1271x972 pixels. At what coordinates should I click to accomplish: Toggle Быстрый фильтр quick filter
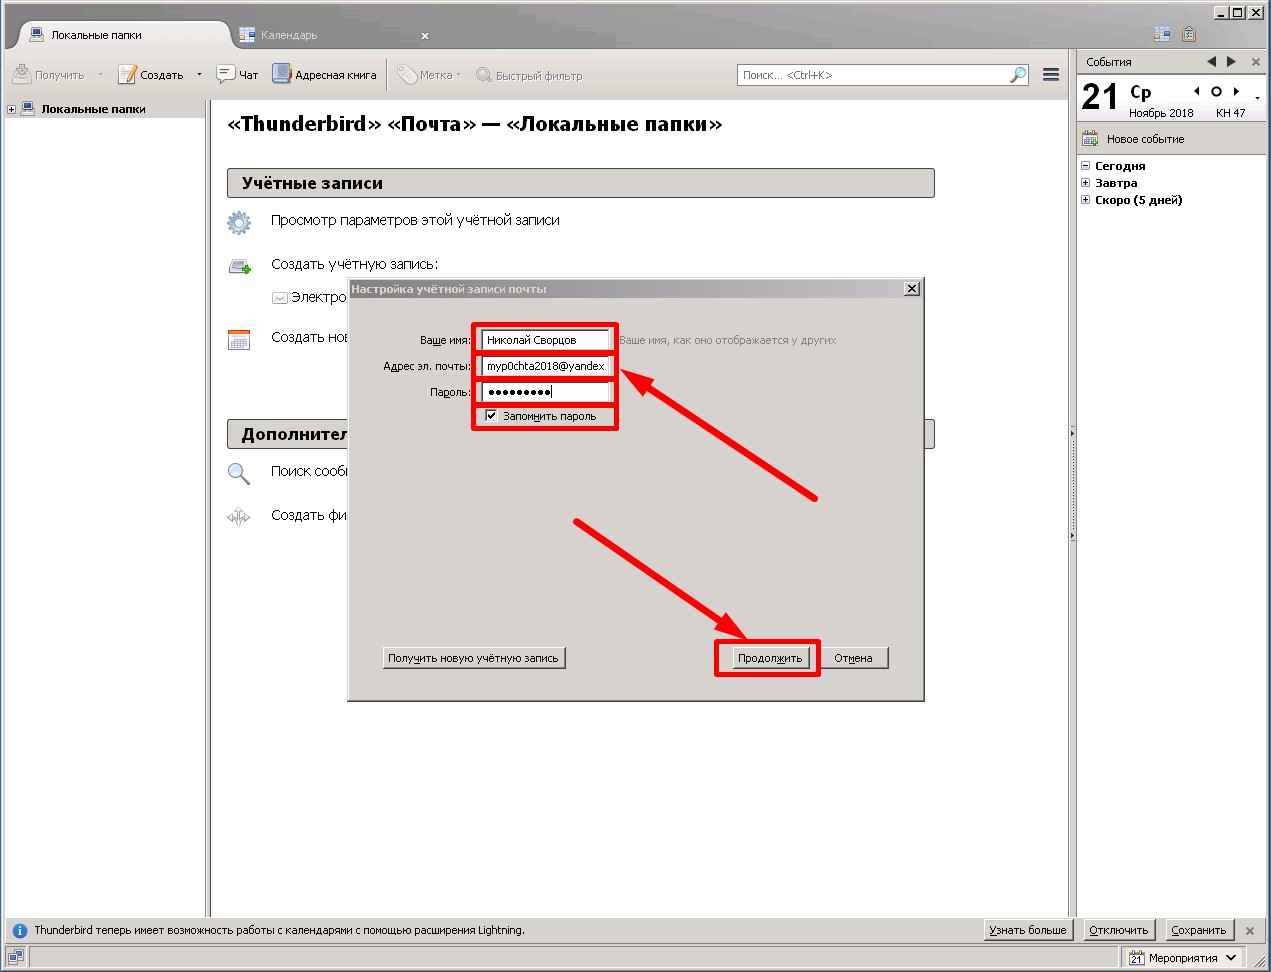[x=529, y=75]
